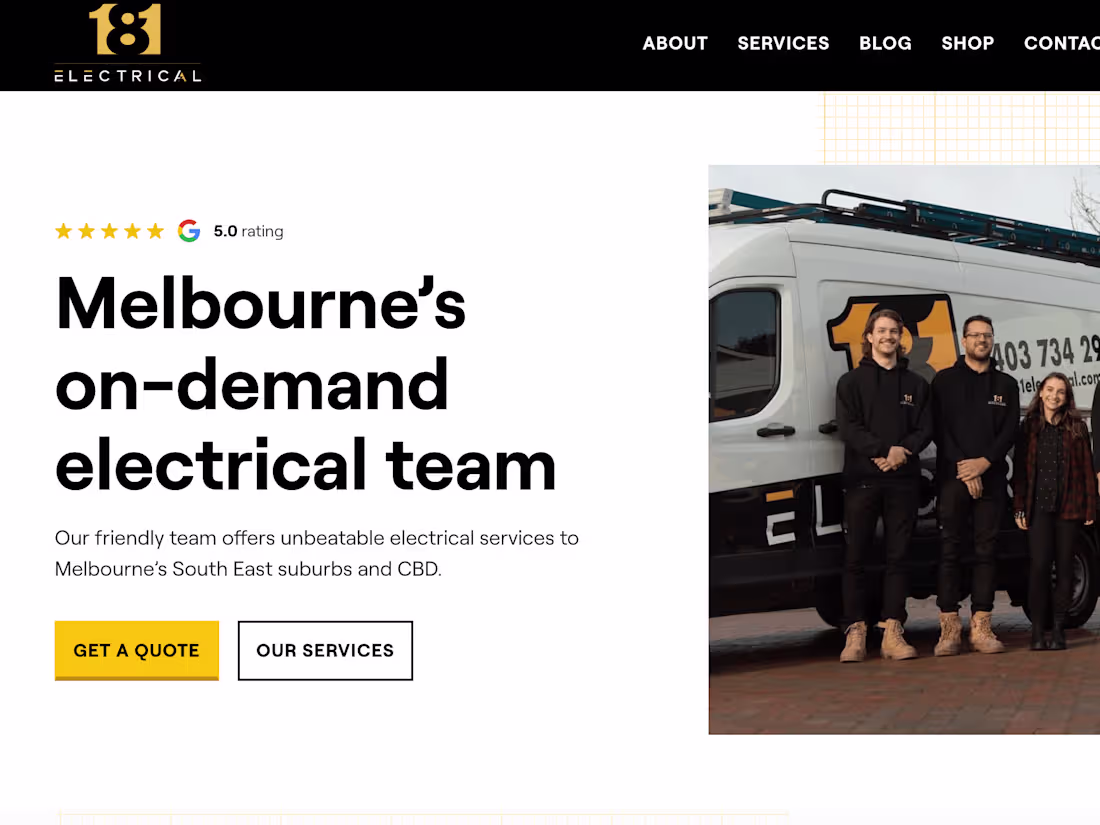
Task: Click the GET A QUOTE button
Action: pos(136,650)
